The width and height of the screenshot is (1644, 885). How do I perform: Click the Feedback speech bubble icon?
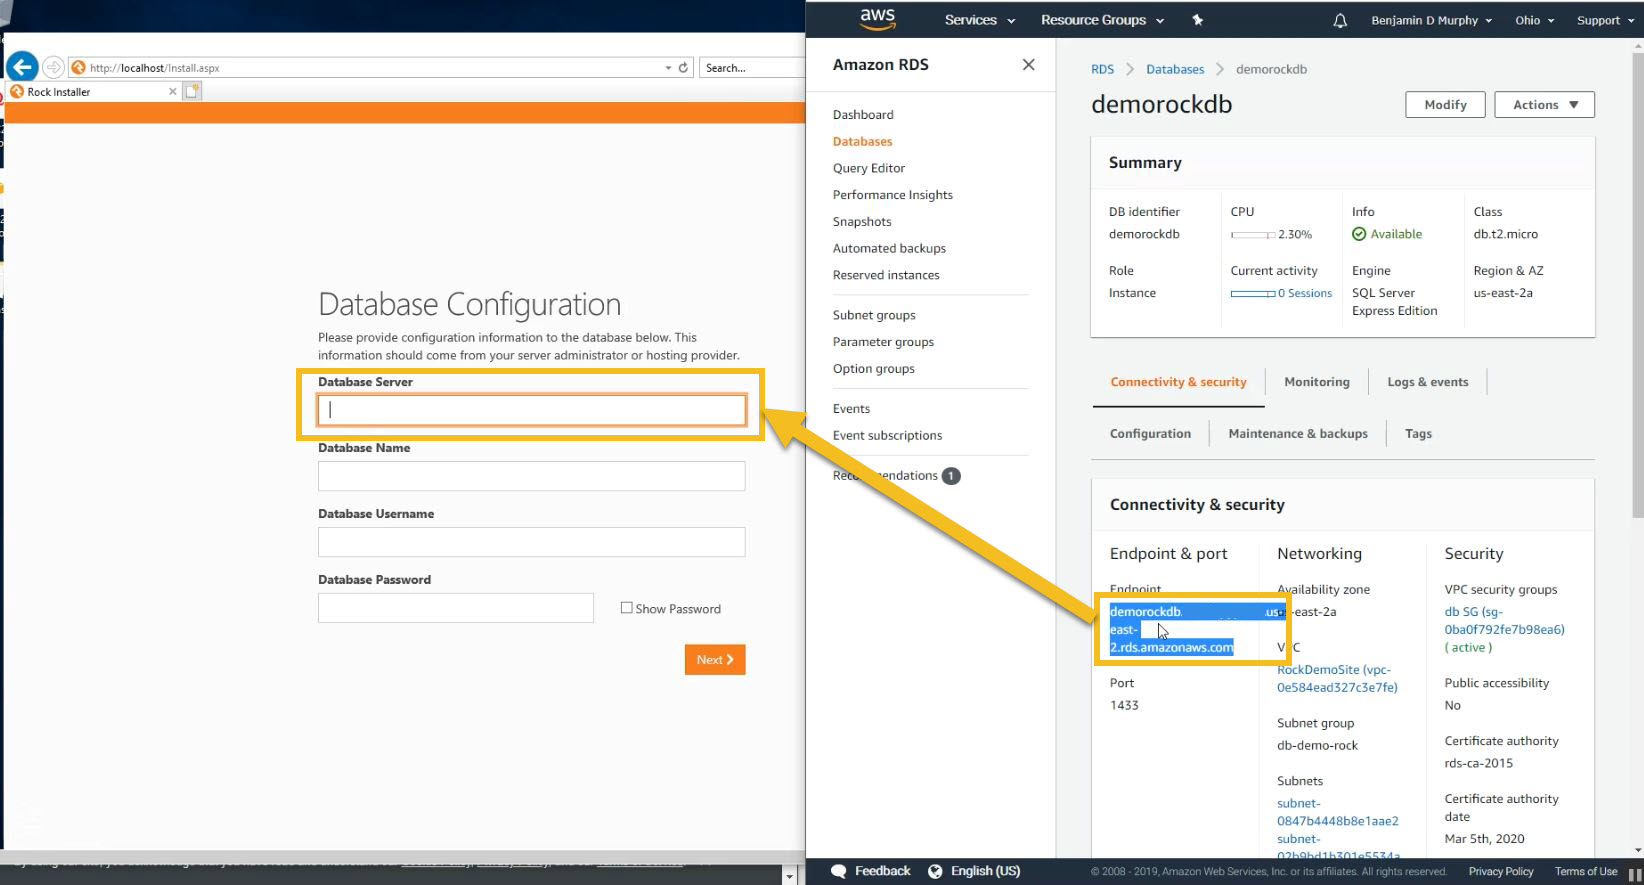(839, 871)
